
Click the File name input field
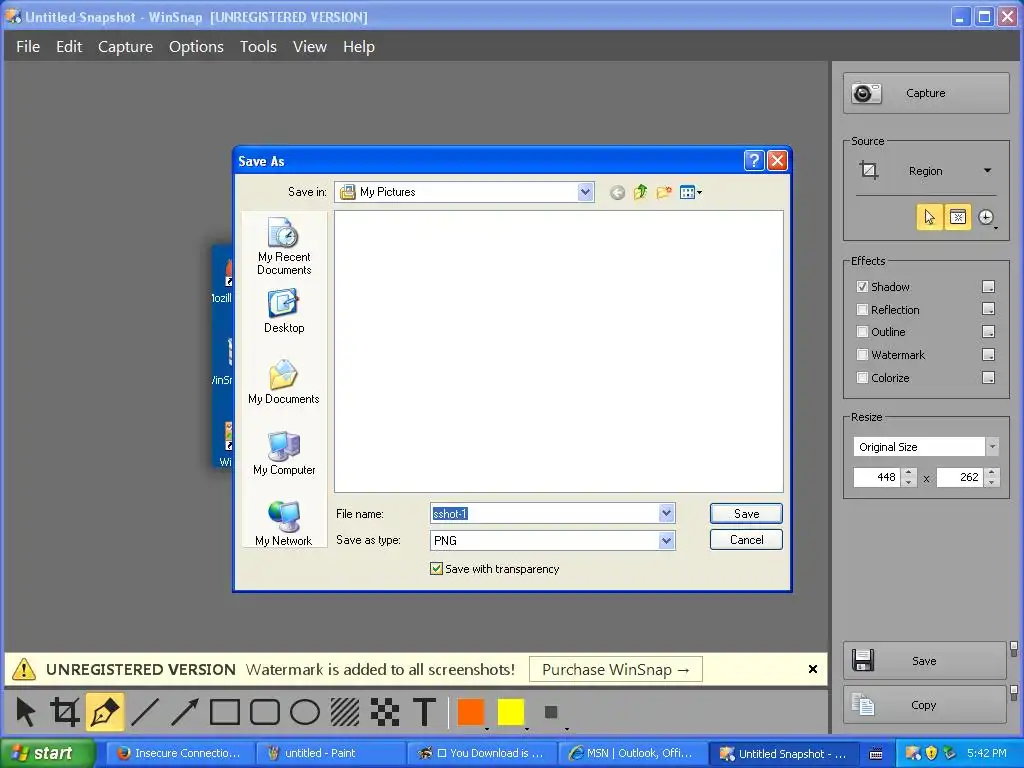(545, 513)
